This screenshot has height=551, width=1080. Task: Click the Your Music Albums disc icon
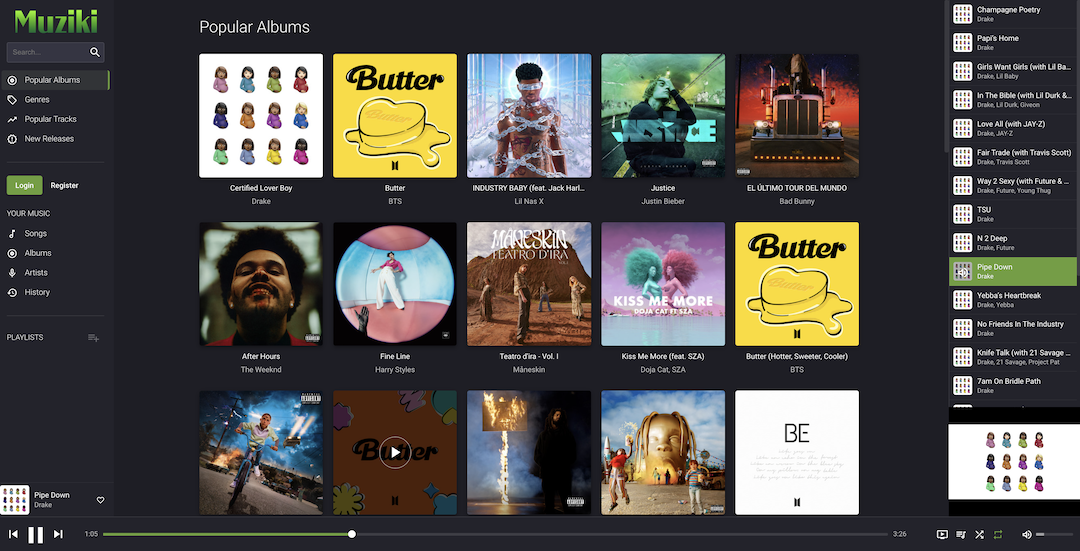click(x=12, y=253)
